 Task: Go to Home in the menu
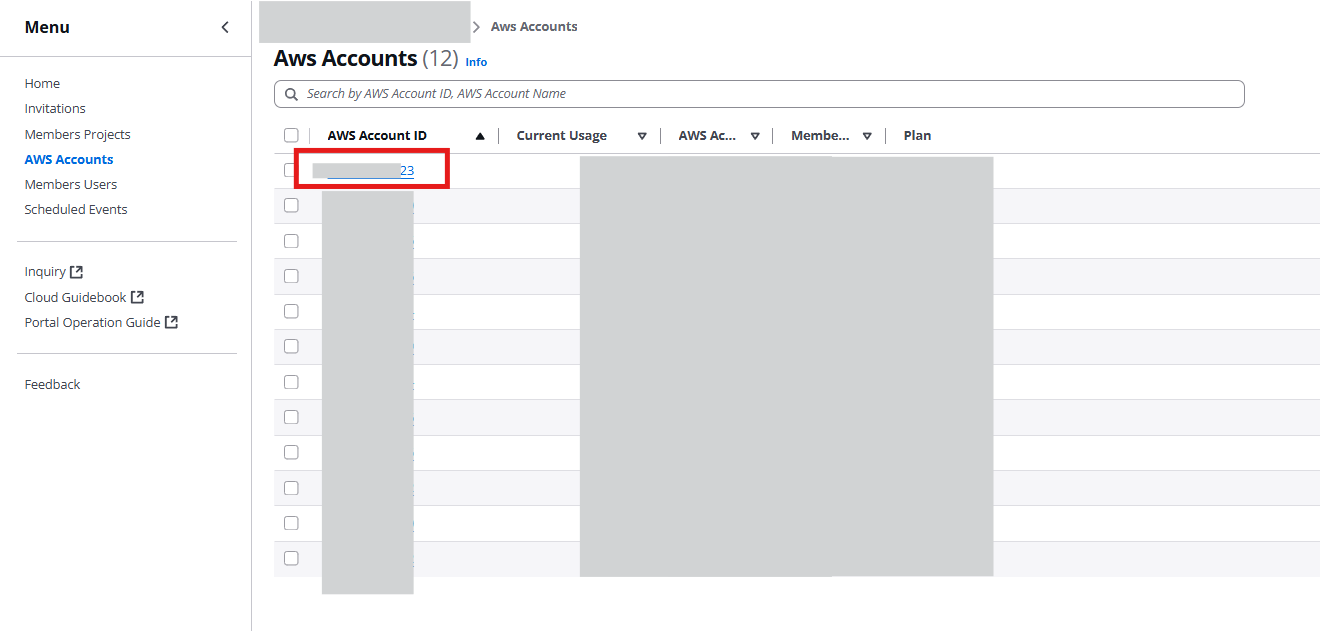click(42, 83)
